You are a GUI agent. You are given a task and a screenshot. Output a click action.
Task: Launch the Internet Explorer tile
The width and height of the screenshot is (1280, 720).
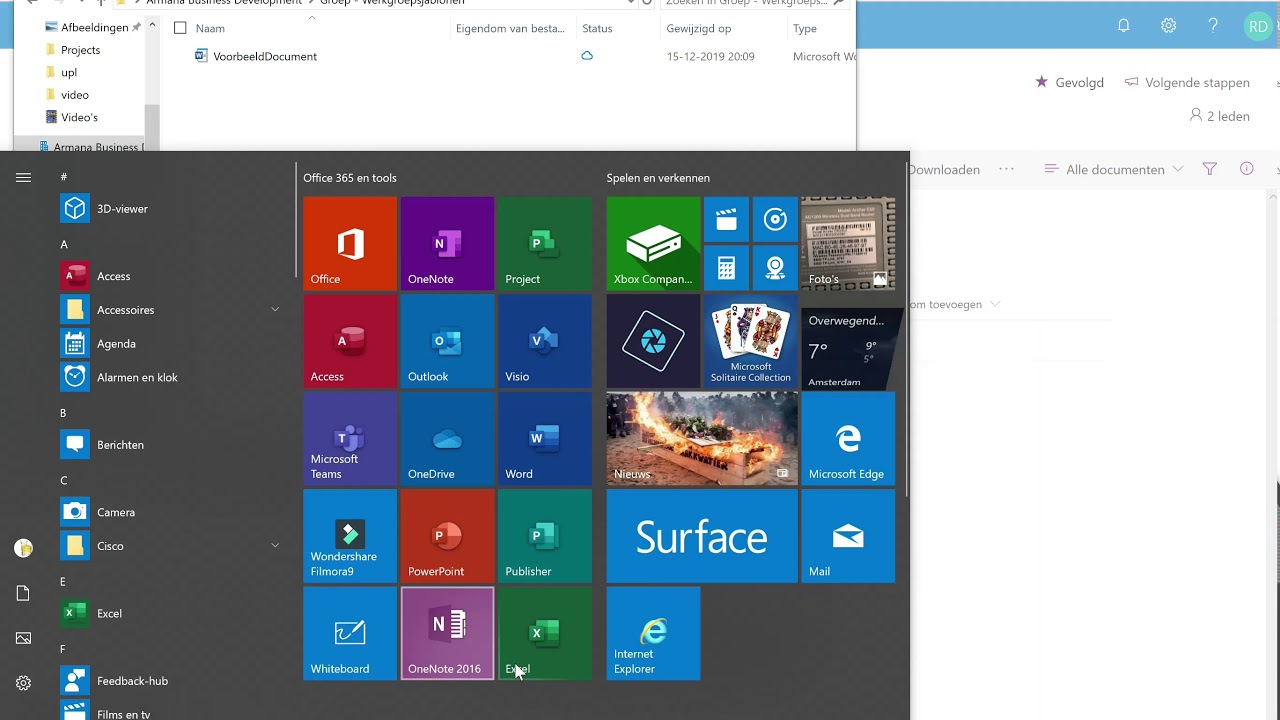click(653, 633)
